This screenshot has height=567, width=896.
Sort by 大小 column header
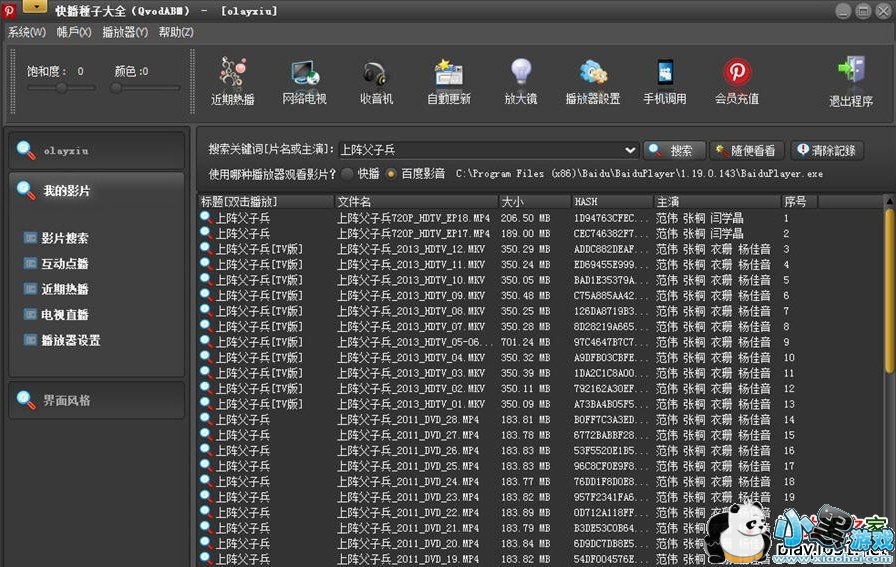click(535, 202)
